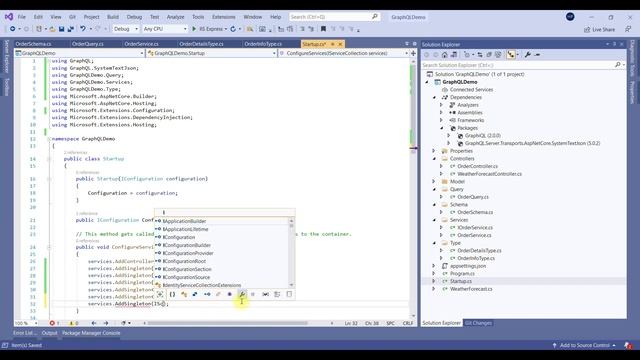
Task: Toggle highlighted Track Active Item icon in Solution Explorer
Action: coord(511,55)
